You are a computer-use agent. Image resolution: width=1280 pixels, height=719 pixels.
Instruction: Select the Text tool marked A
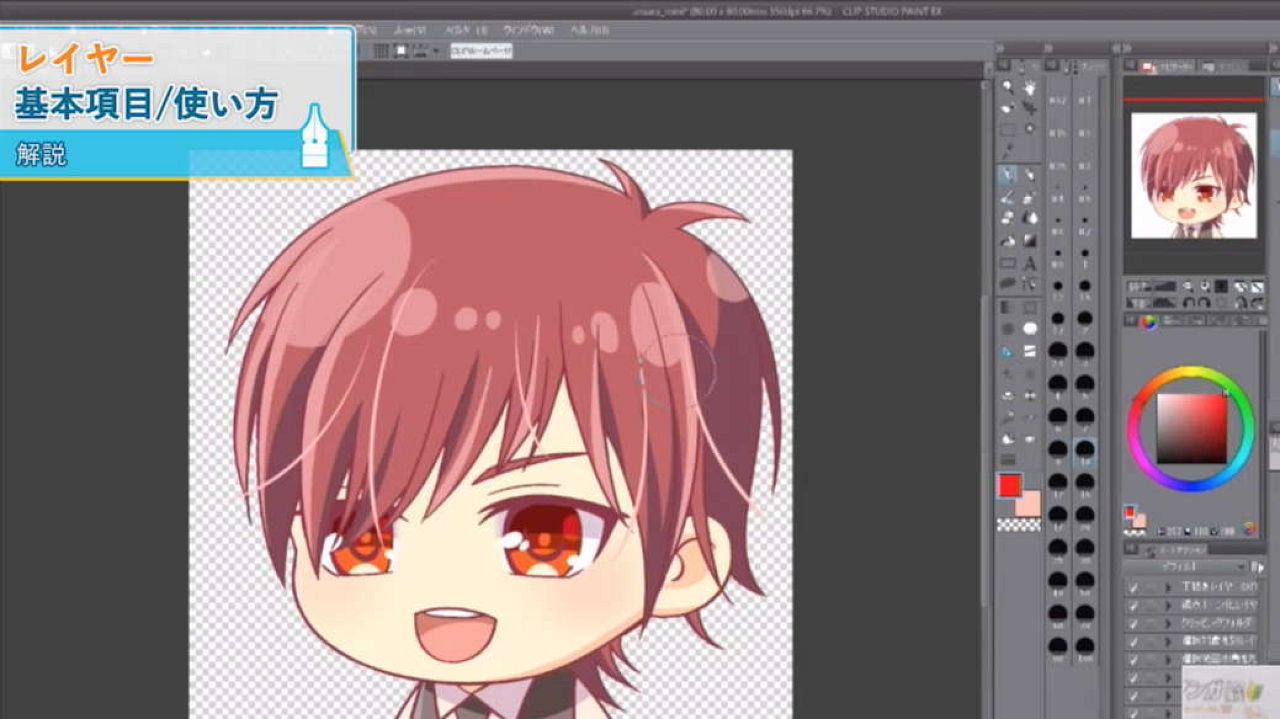(1030, 263)
